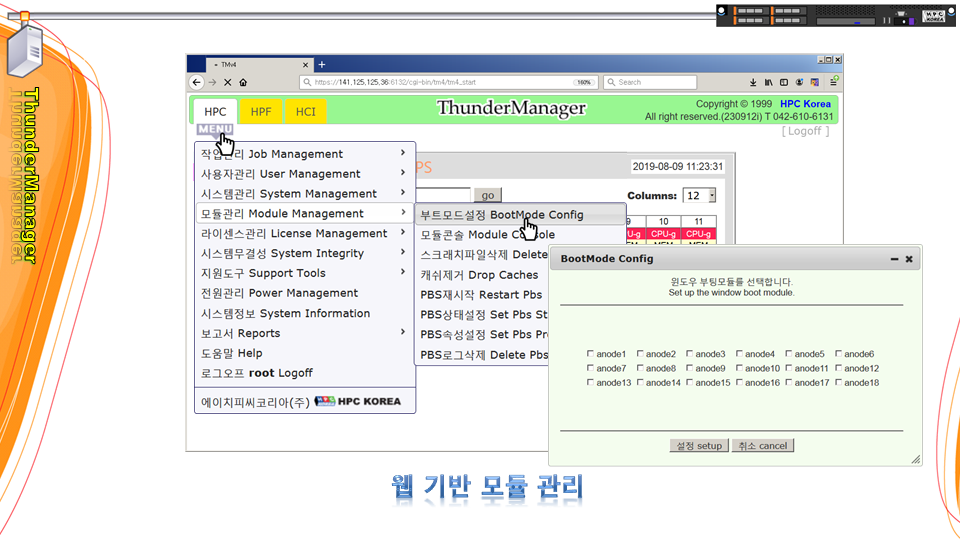Click the red CPU-g cell under column 11

tap(699, 234)
